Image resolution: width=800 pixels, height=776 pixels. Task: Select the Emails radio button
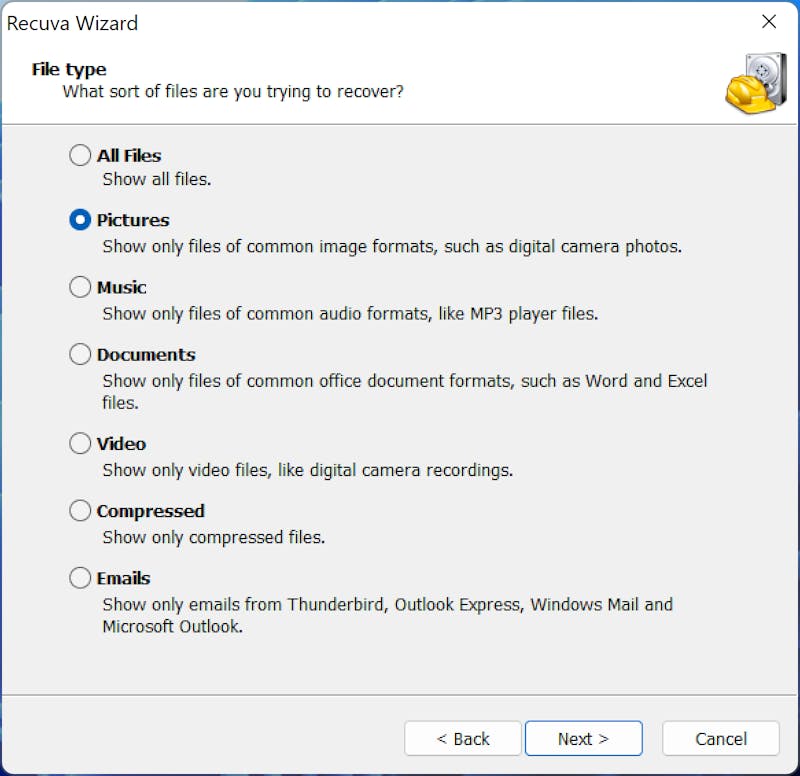pos(80,578)
